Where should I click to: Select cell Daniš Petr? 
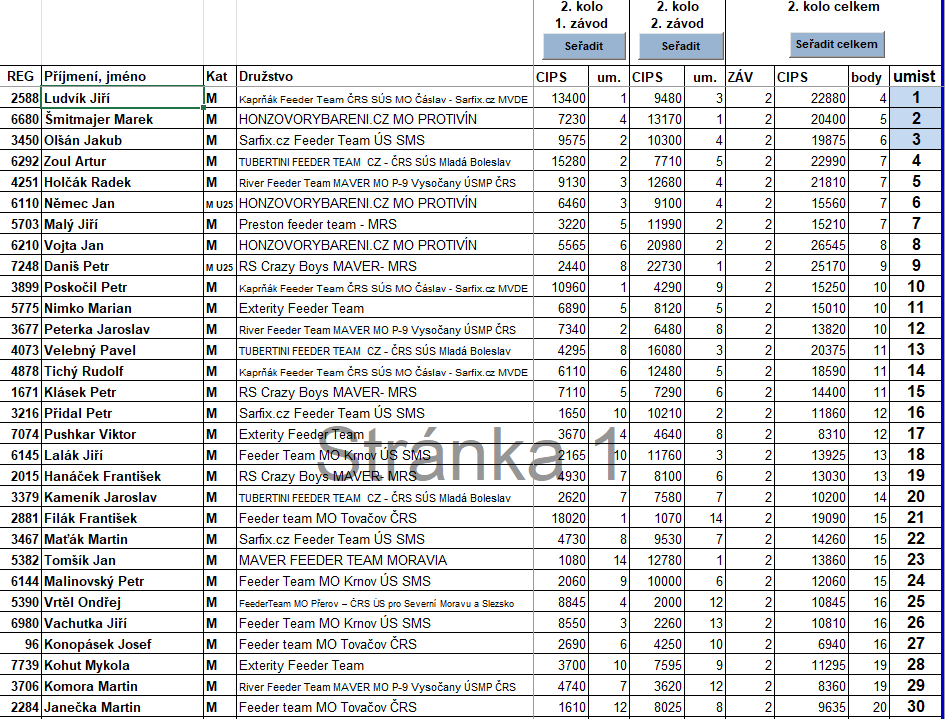[x=123, y=266]
